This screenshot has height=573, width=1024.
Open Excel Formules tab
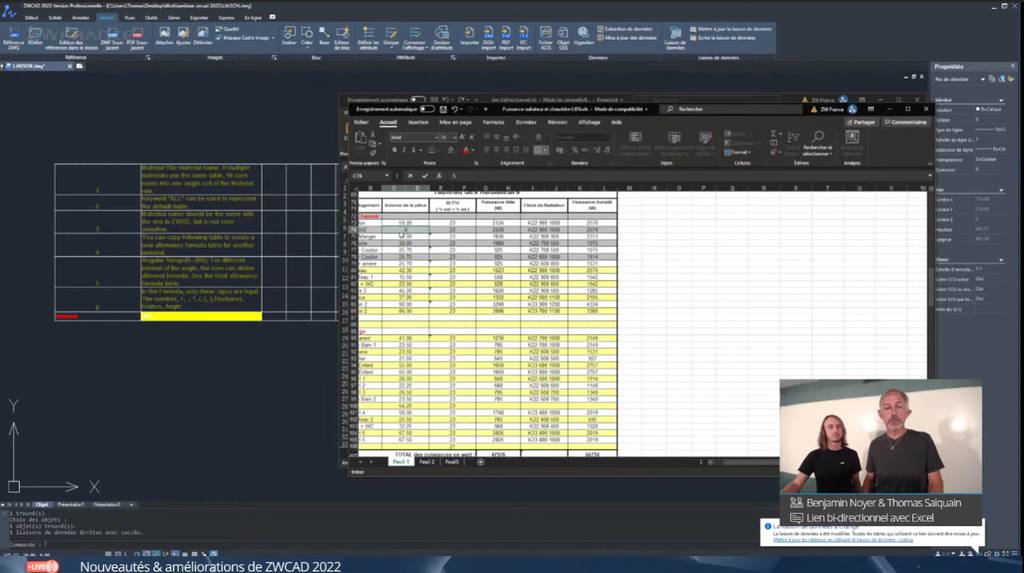[x=493, y=122]
